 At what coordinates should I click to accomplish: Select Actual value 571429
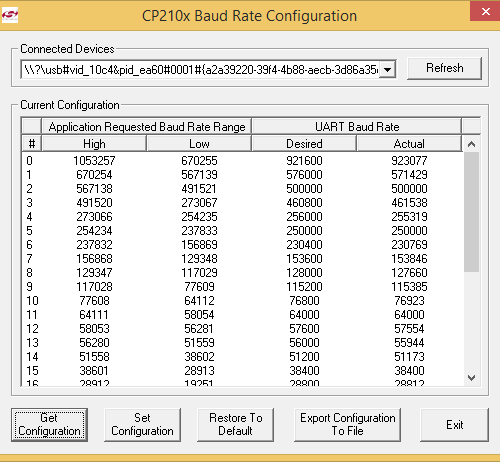(409, 175)
